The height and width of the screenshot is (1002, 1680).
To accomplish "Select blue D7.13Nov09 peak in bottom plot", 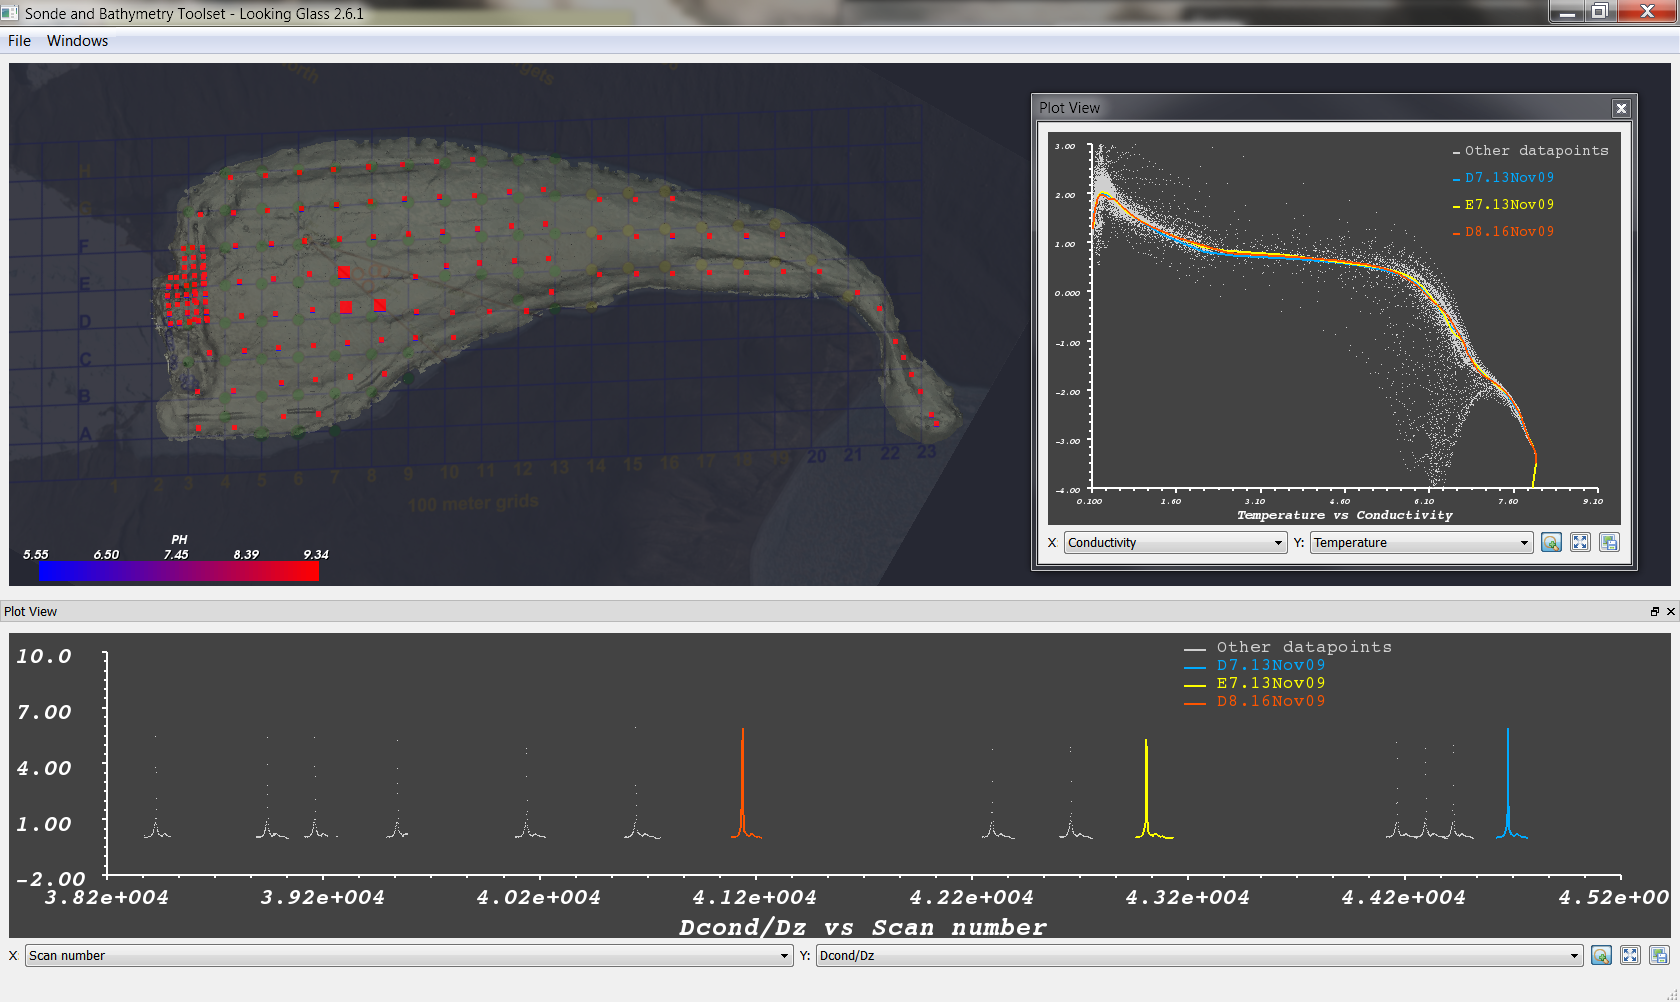I will click(1508, 782).
